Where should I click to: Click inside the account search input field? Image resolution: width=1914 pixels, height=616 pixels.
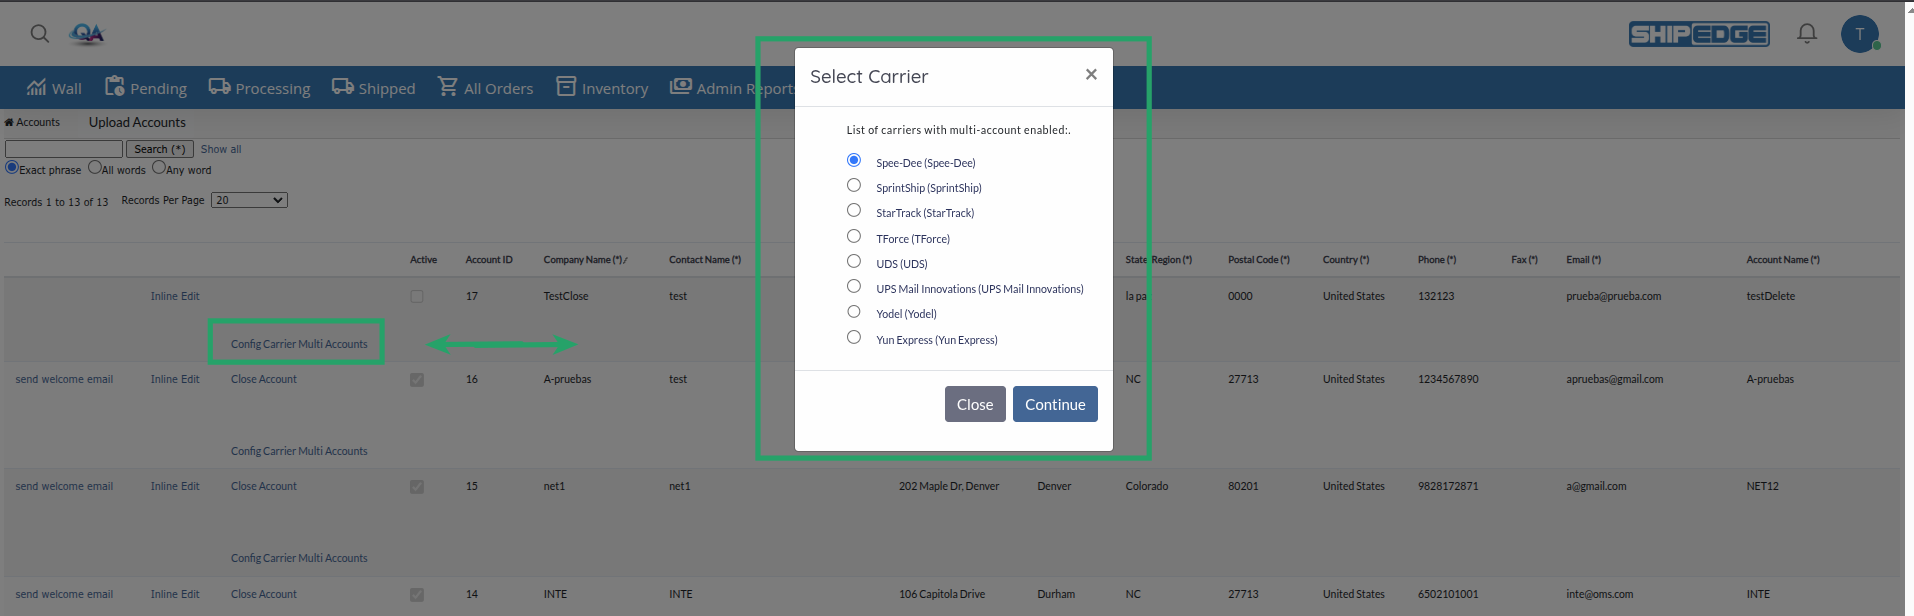[63, 148]
